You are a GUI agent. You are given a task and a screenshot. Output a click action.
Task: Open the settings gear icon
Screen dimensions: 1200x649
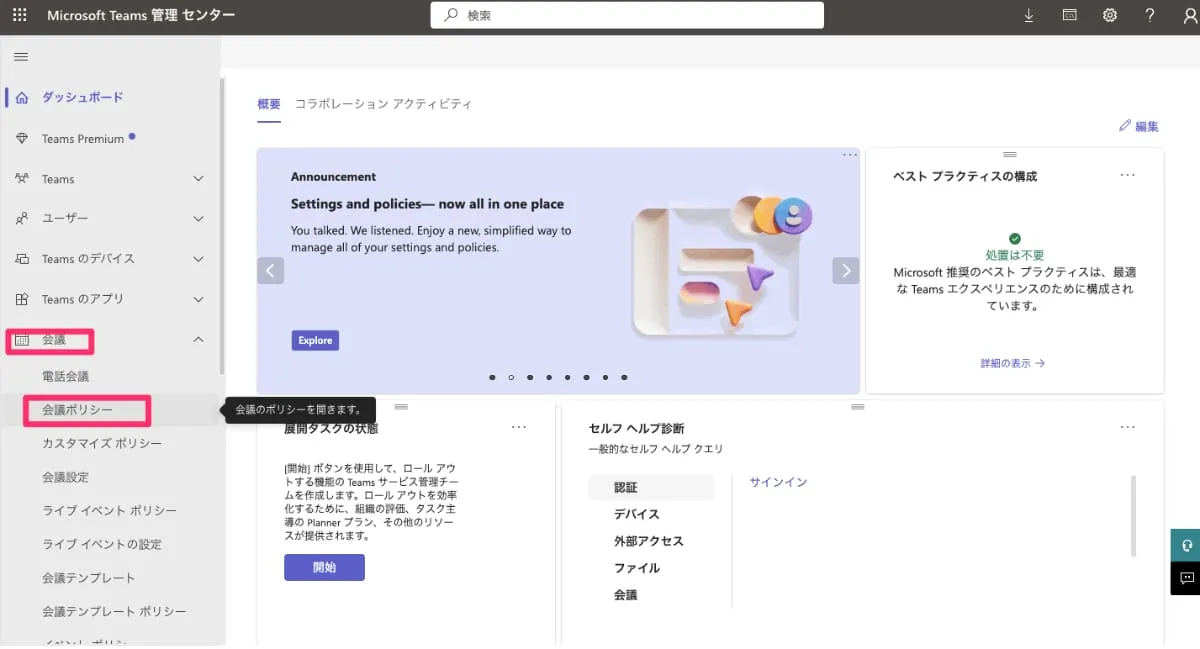[1110, 16]
